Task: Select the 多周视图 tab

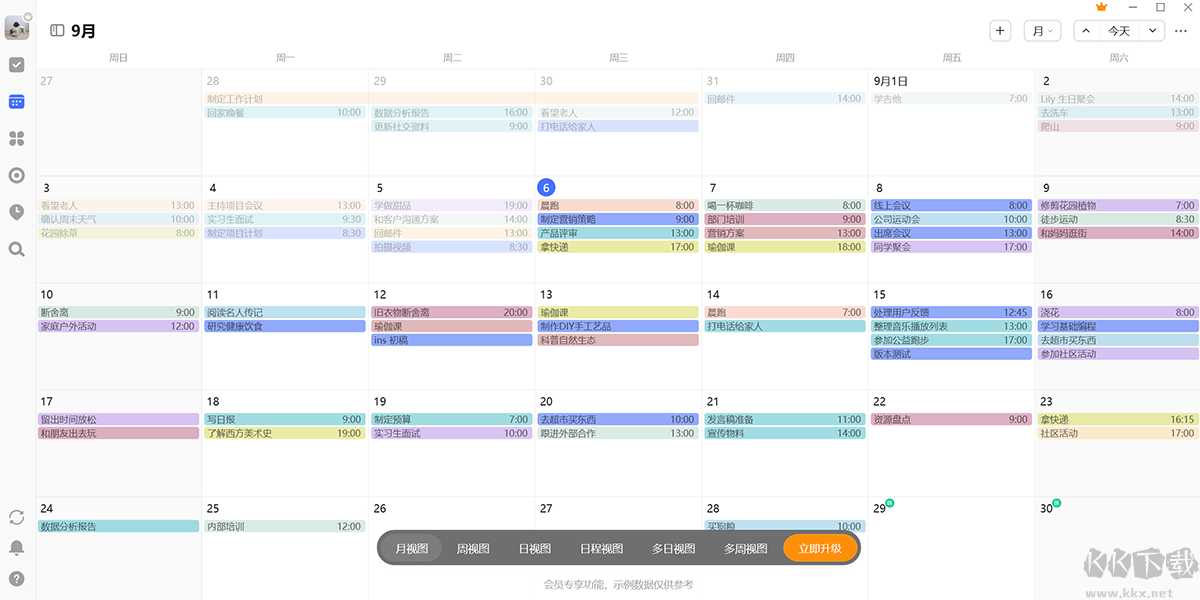Action: tap(745, 548)
